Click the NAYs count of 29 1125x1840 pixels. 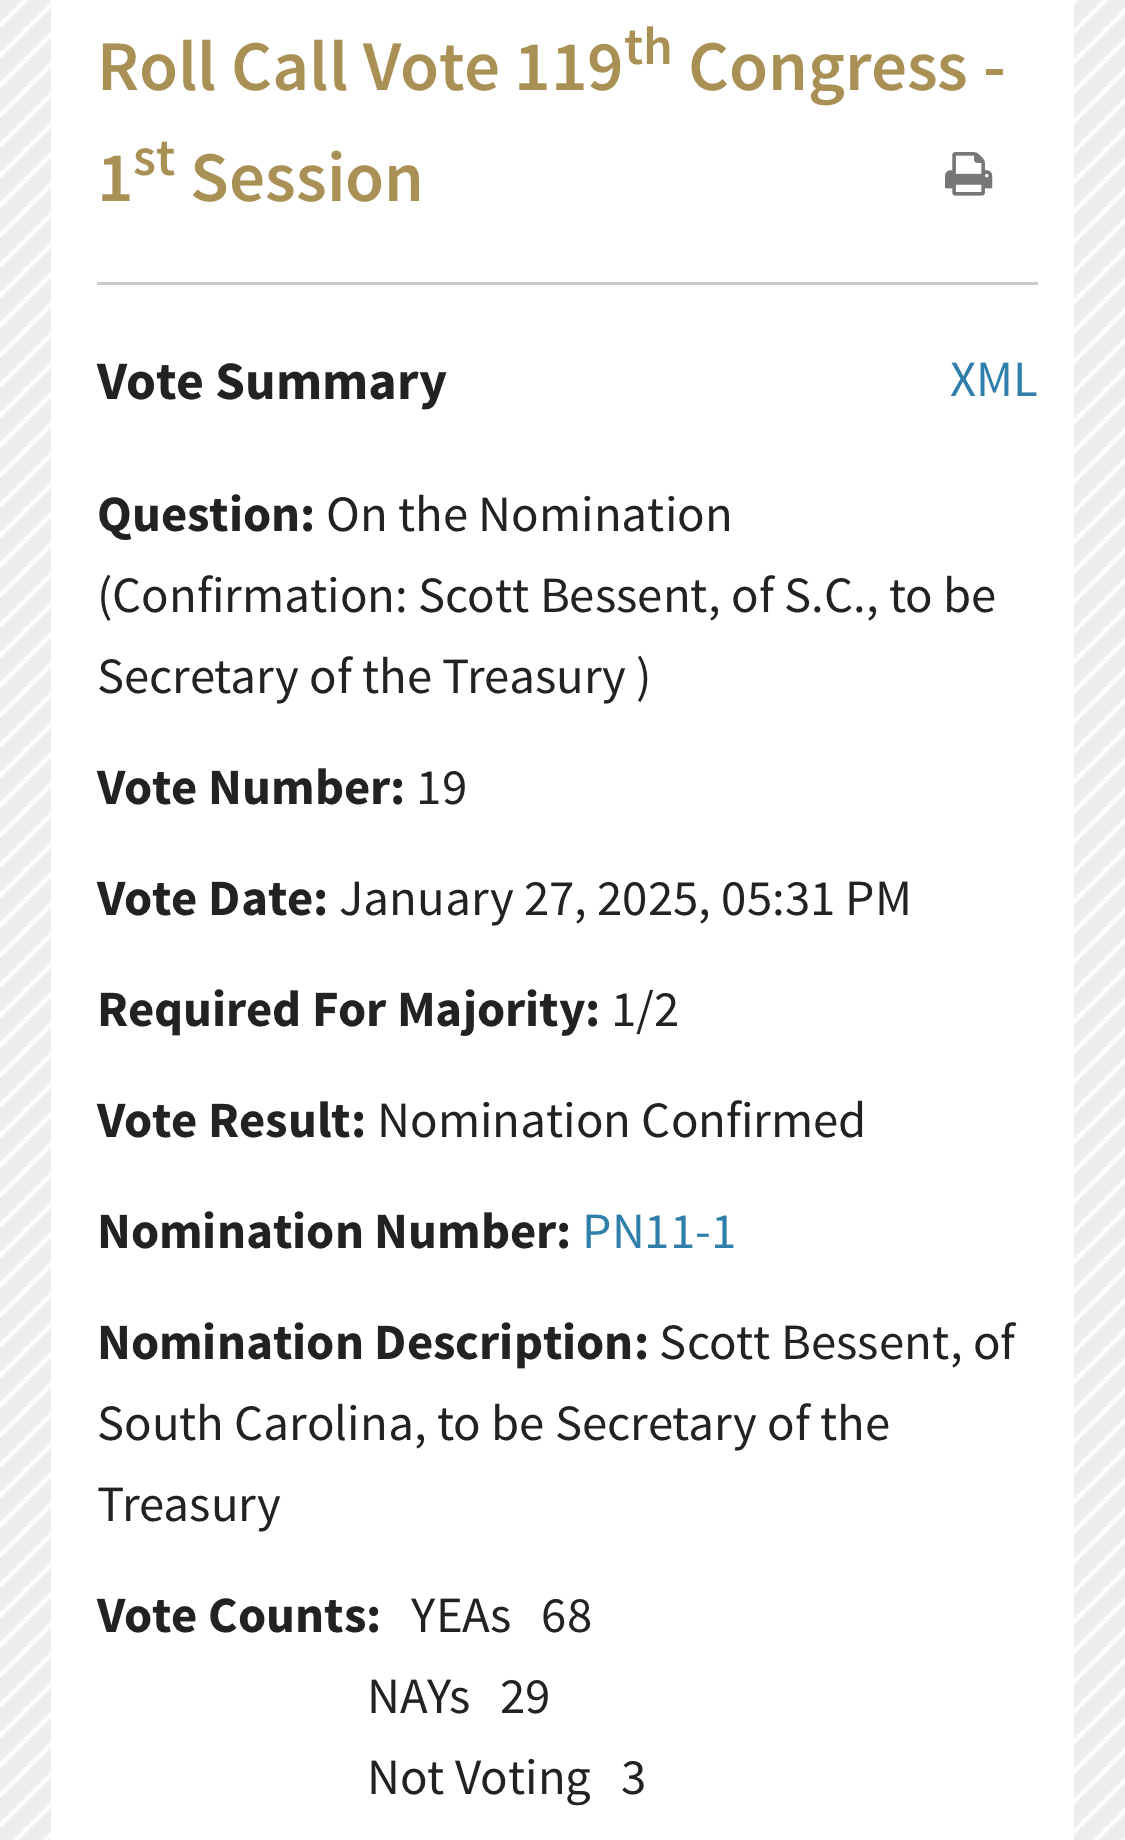[524, 1697]
